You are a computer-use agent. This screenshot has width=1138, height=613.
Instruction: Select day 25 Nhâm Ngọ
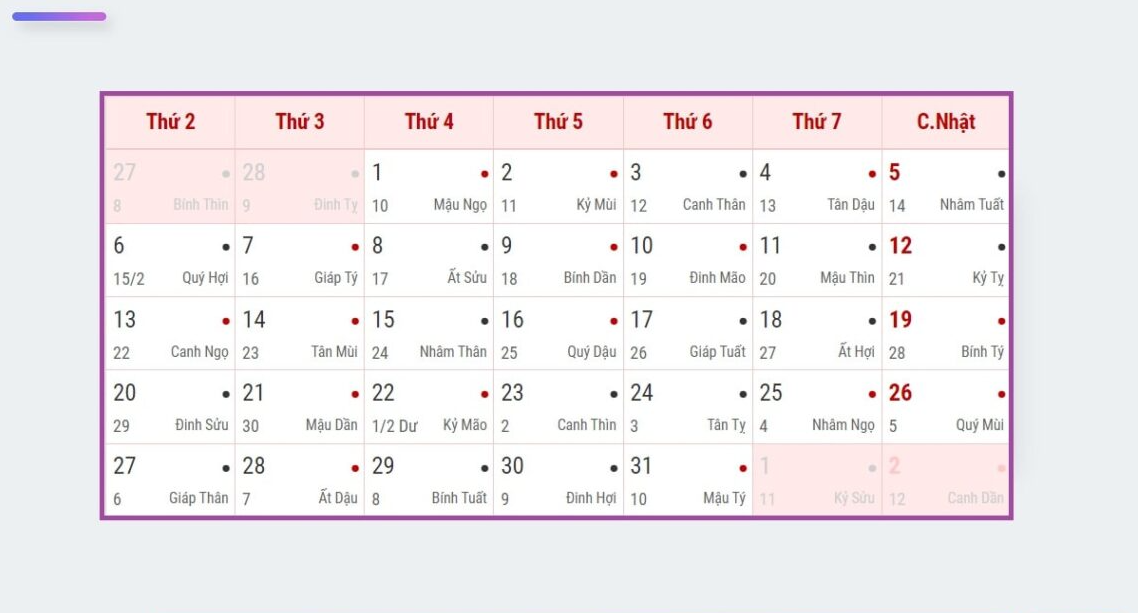tap(817, 407)
